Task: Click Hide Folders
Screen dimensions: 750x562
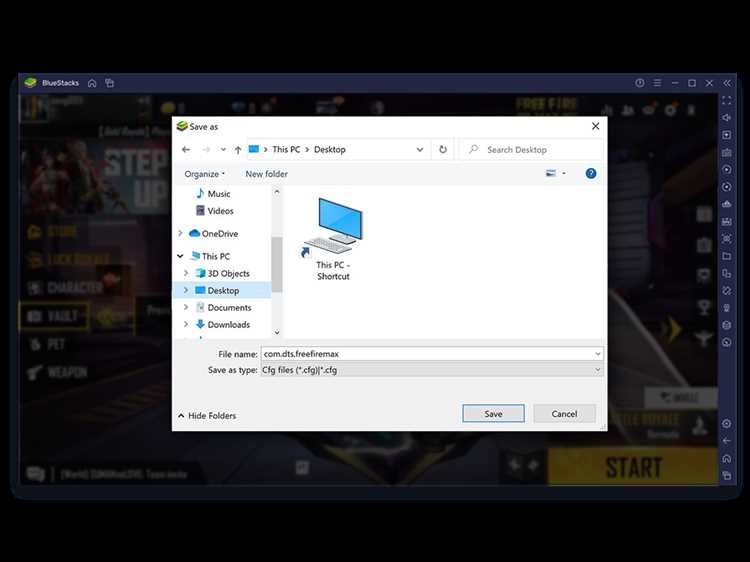Action: point(207,416)
